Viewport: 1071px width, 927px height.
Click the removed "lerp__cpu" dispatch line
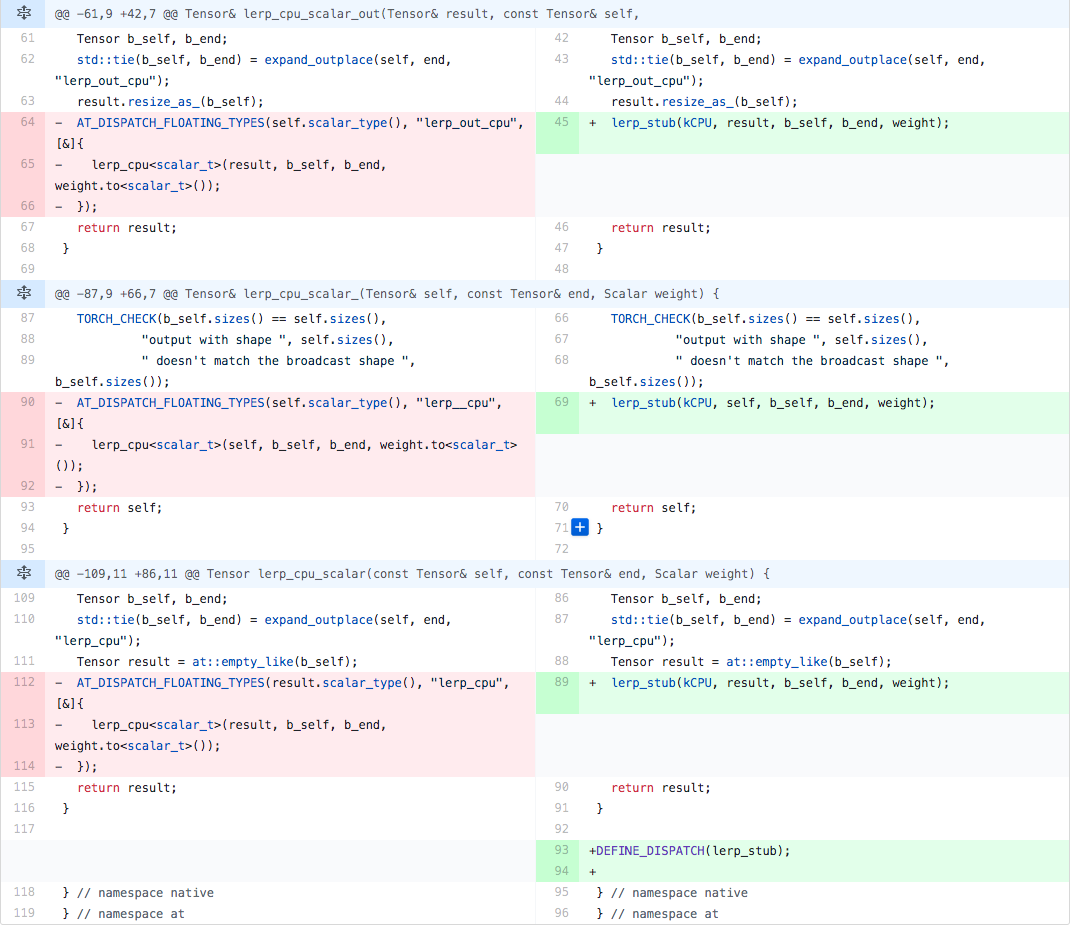click(290, 403)
